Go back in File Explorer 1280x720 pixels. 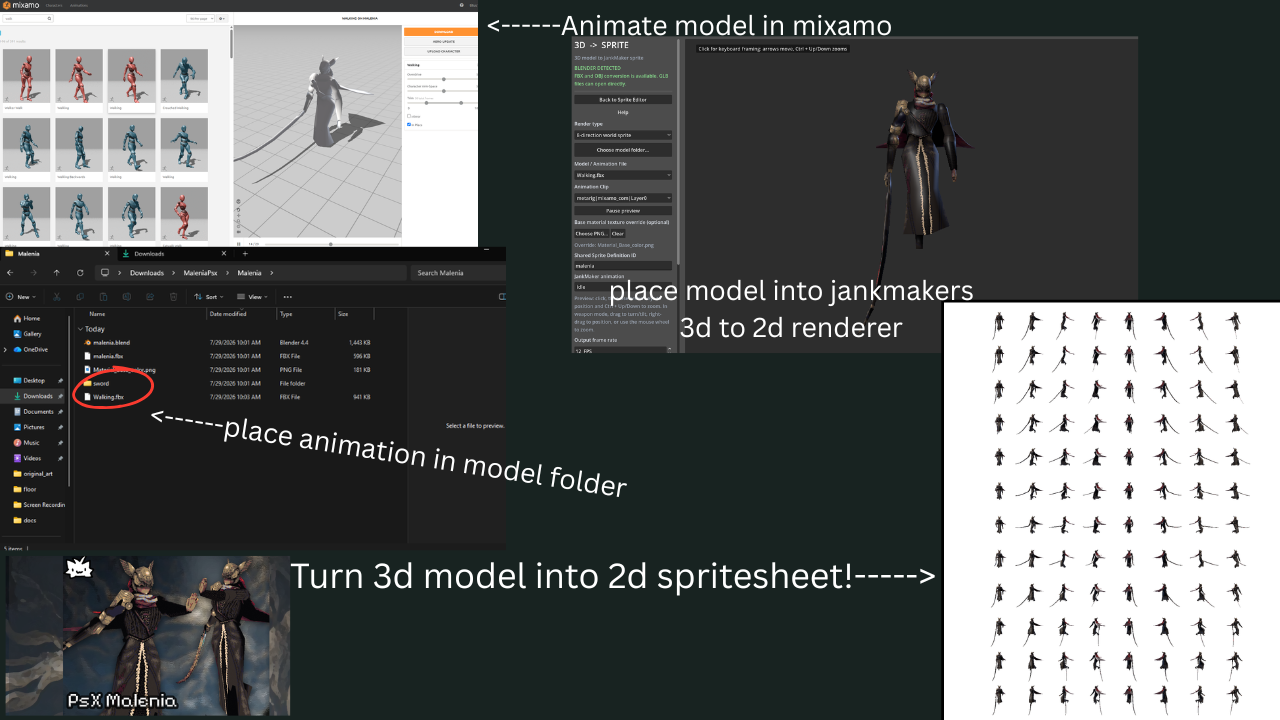pos(11,273)
